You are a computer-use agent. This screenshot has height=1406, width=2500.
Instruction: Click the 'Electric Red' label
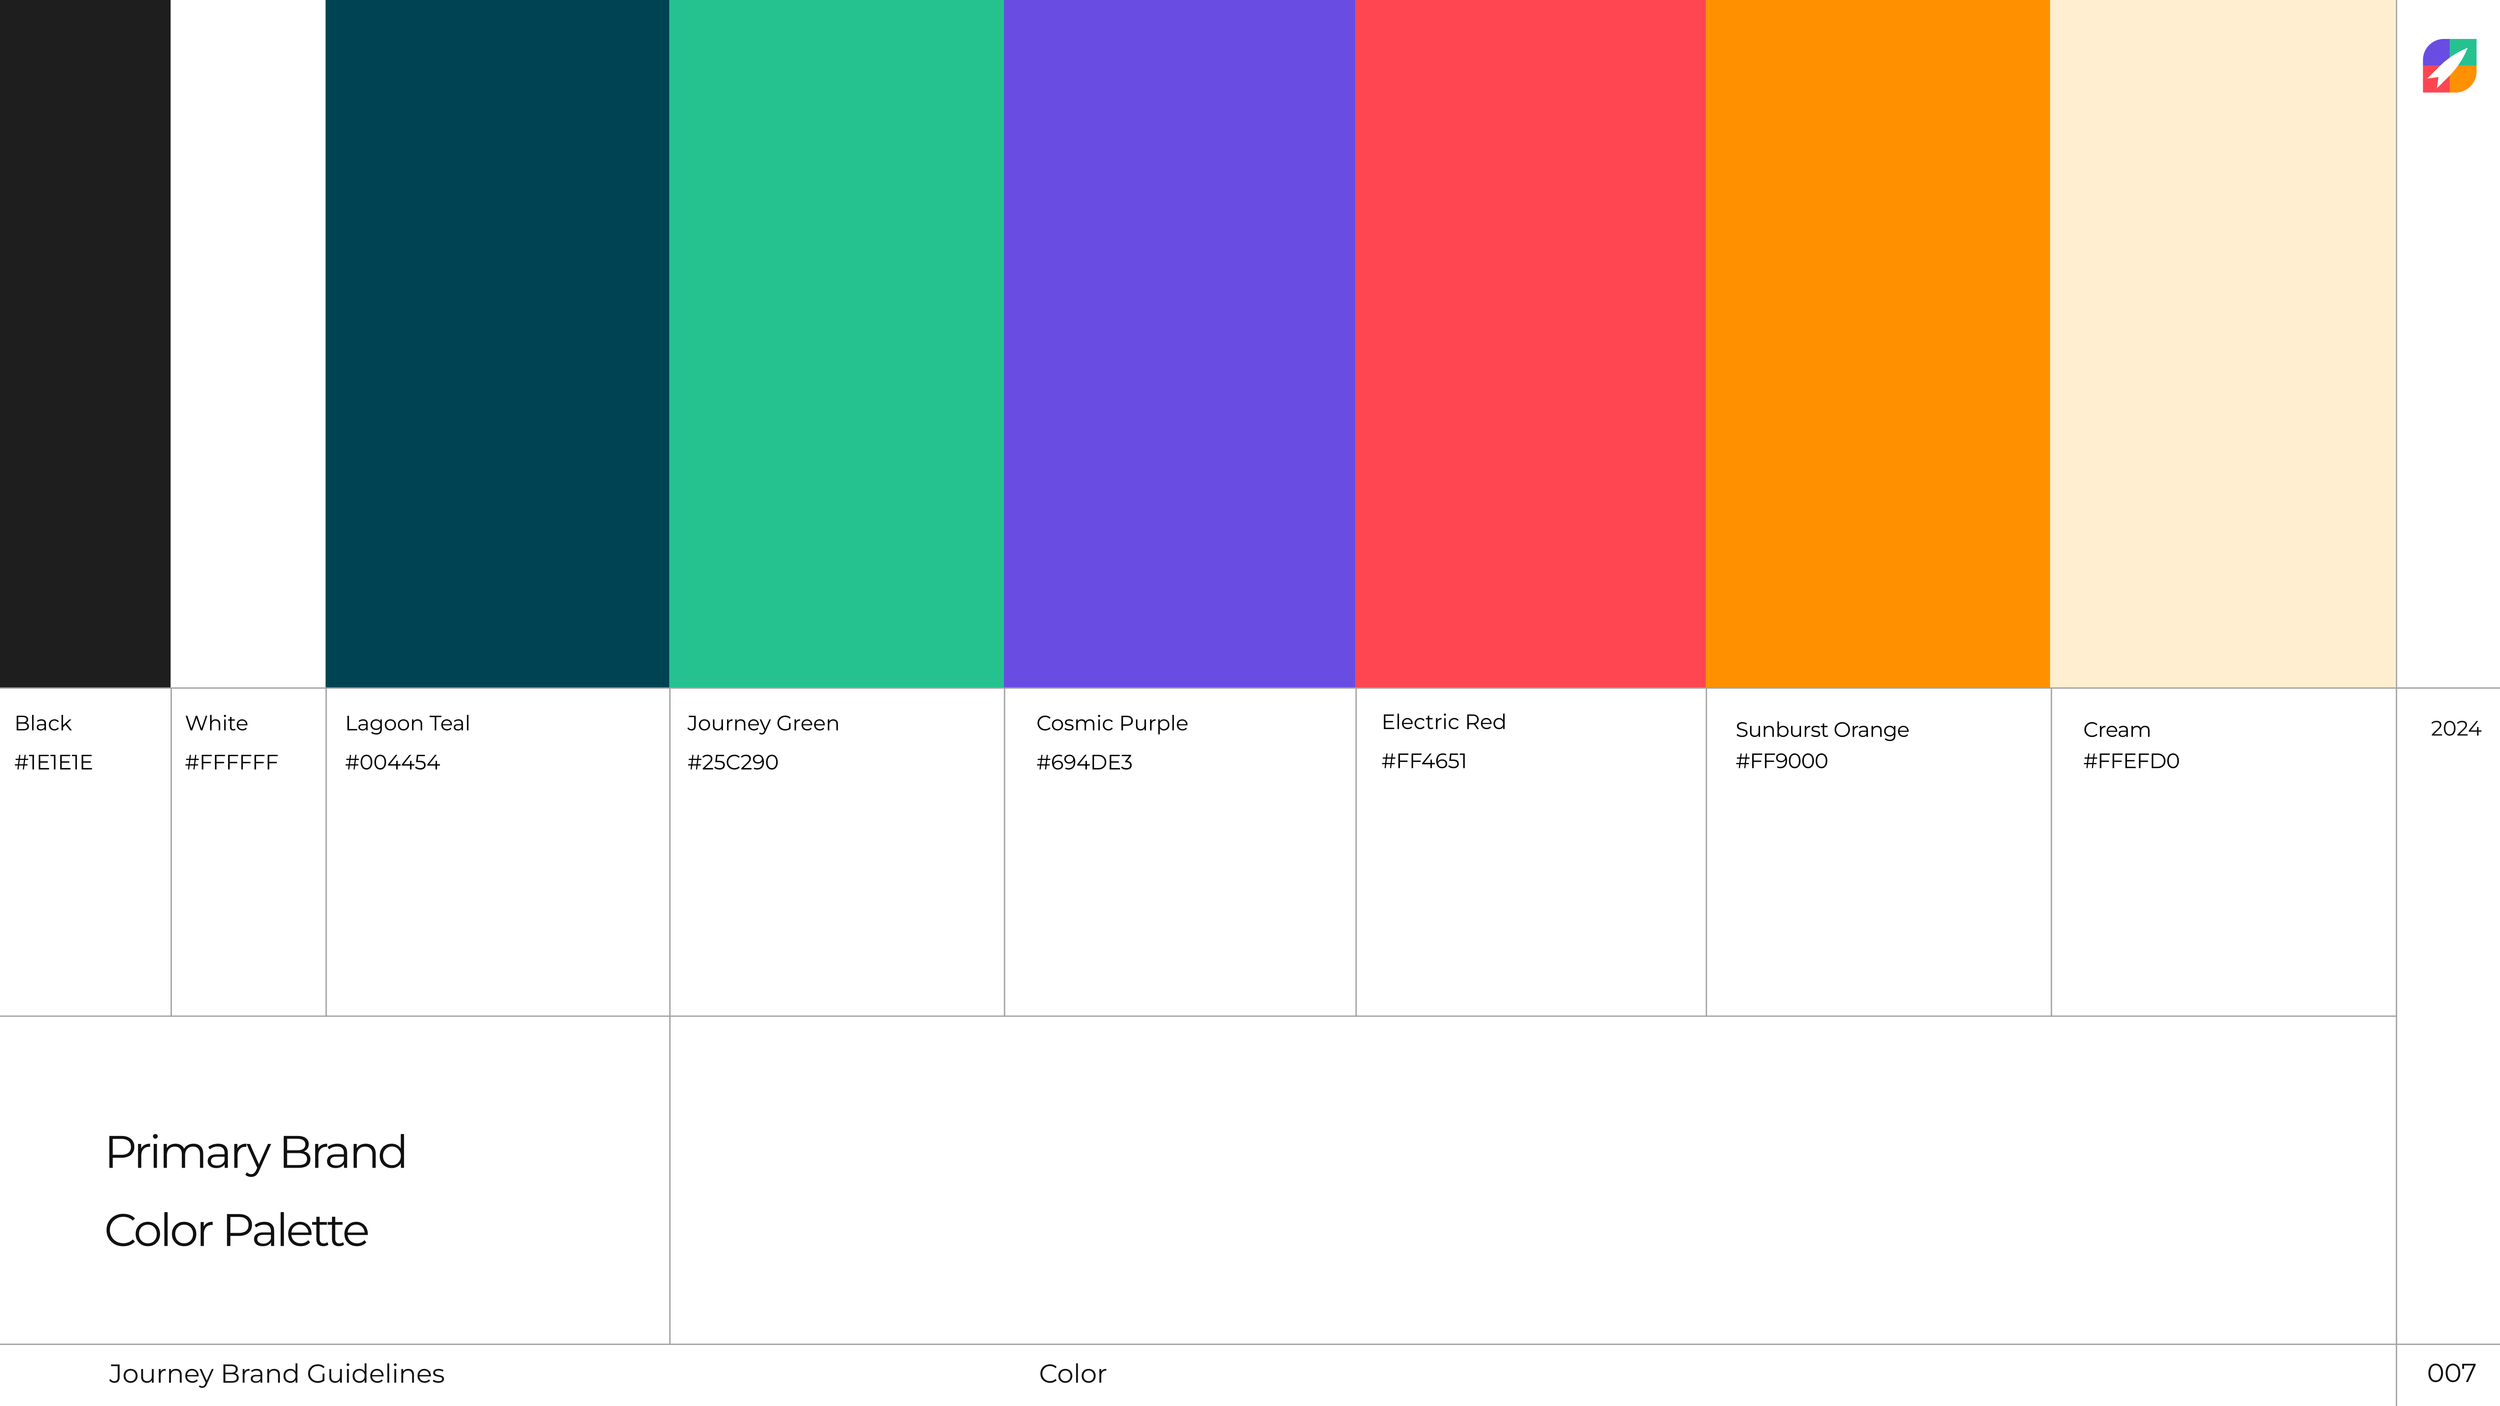click(1443, 722)
